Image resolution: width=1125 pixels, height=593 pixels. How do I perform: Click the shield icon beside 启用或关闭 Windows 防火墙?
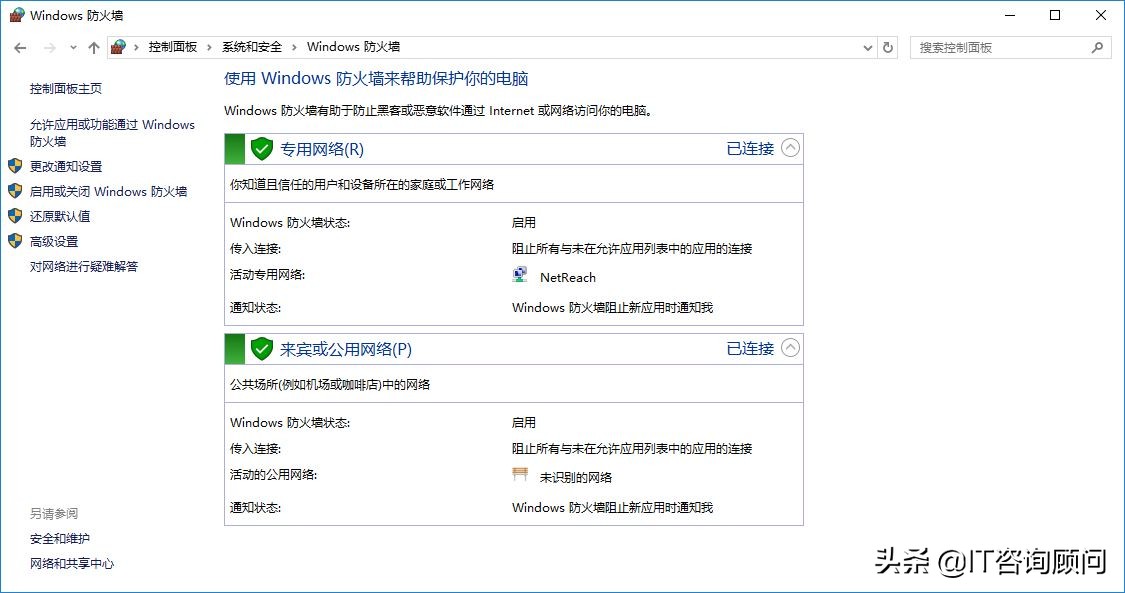[x=14, y=192]
